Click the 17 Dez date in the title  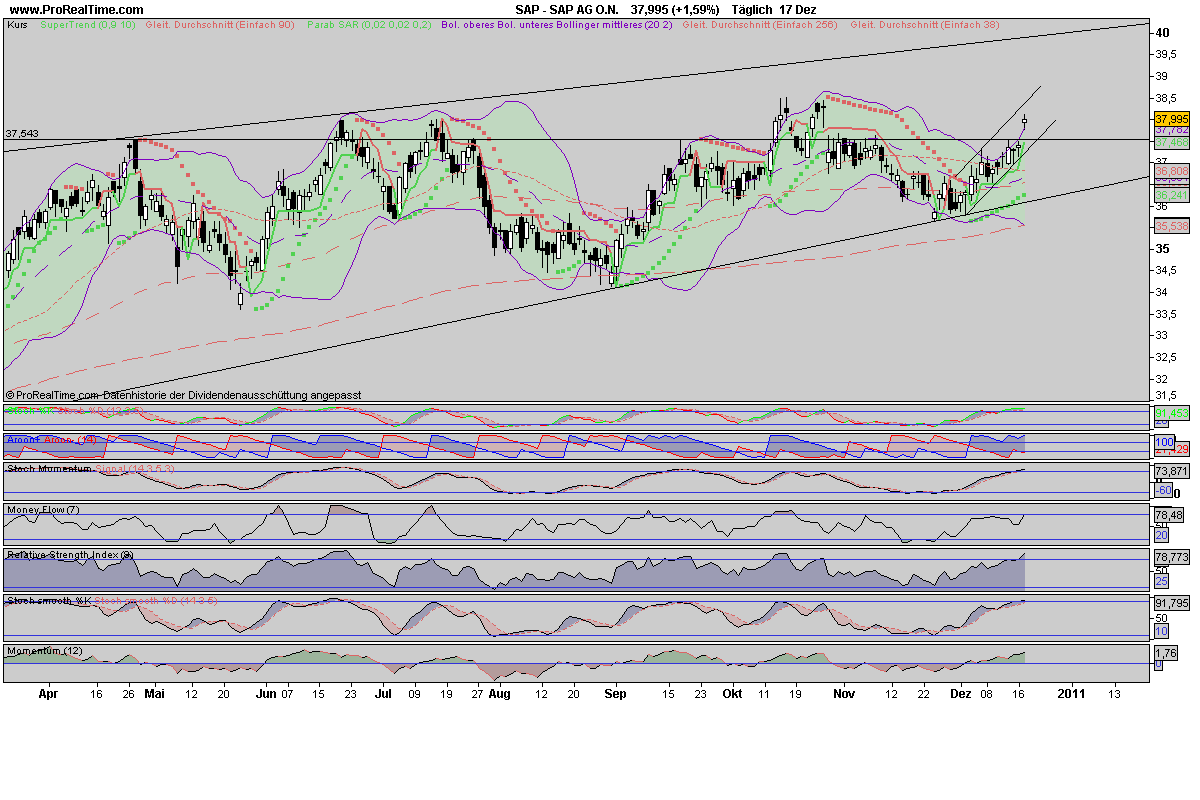click(x=800, y=9)
